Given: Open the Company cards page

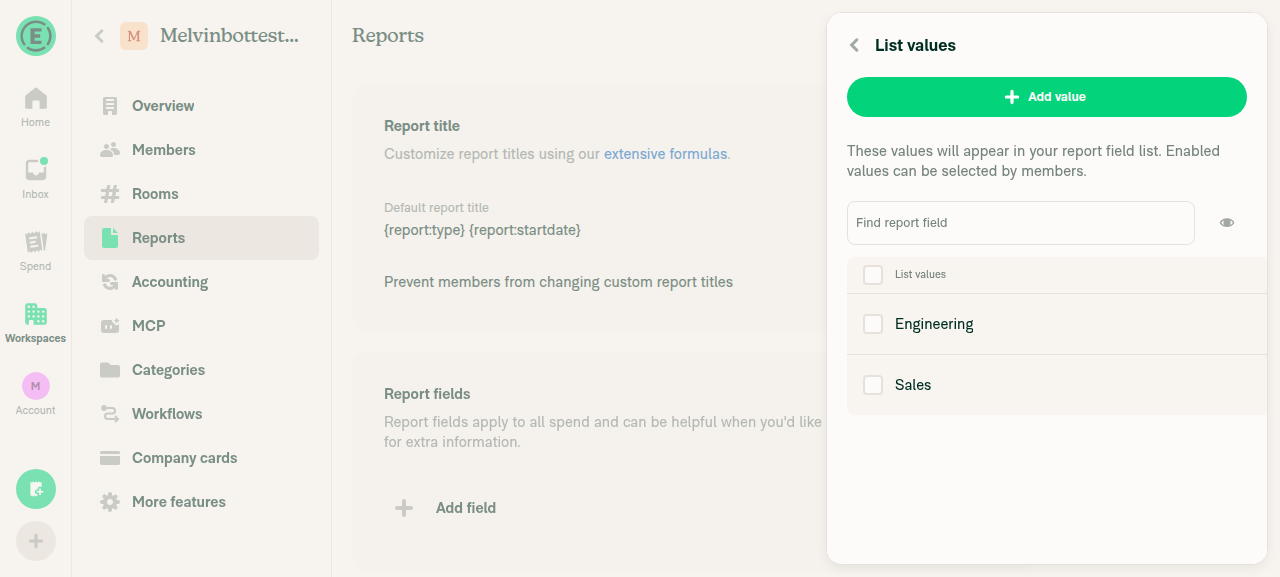Looking at the screenshot, I should [x=201, y=458].
